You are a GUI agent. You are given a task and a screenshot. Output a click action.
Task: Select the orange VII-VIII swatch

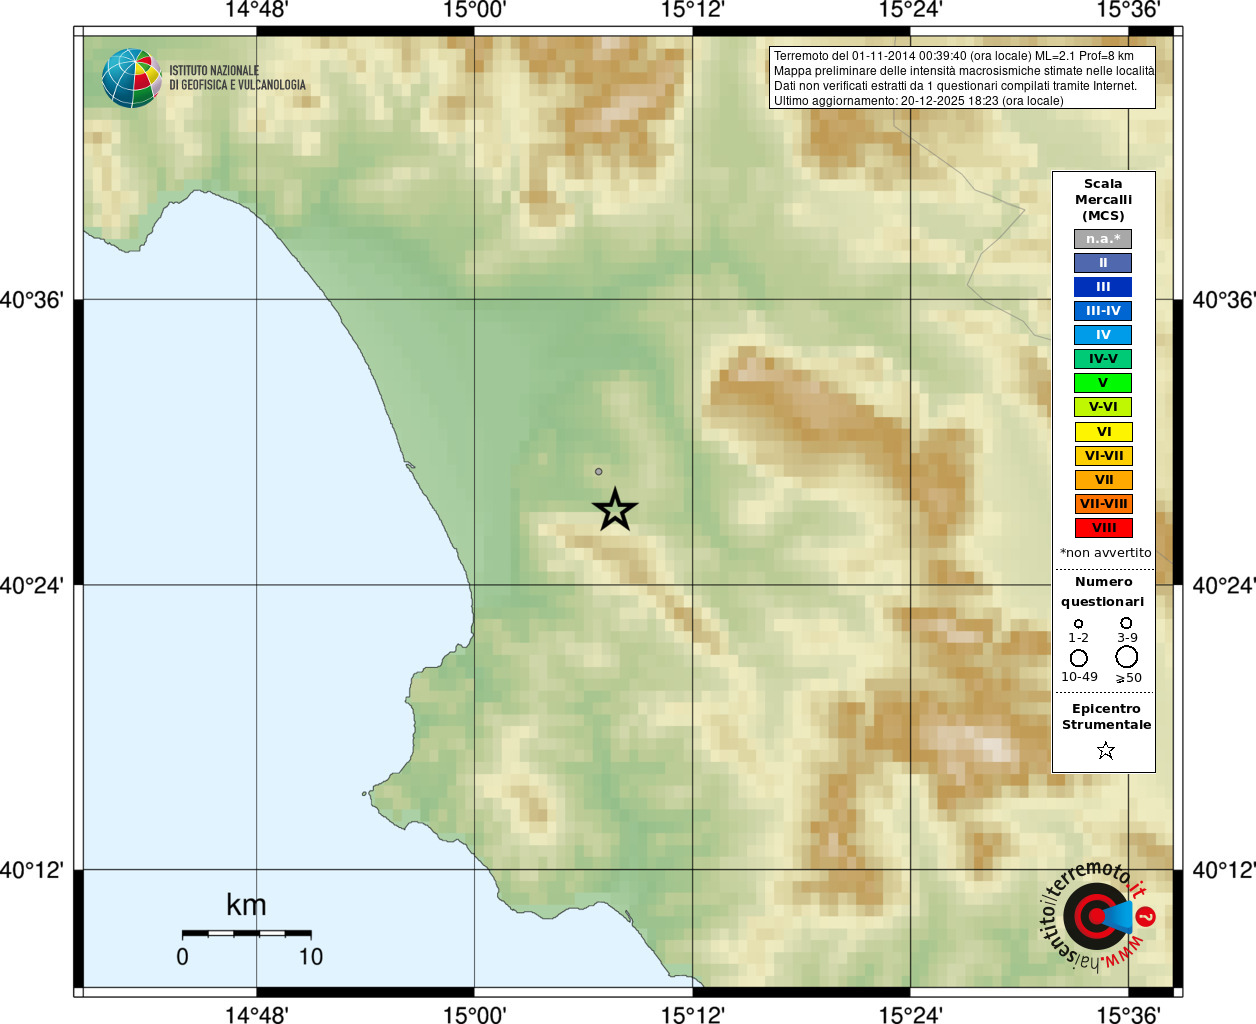point(1103,504)
